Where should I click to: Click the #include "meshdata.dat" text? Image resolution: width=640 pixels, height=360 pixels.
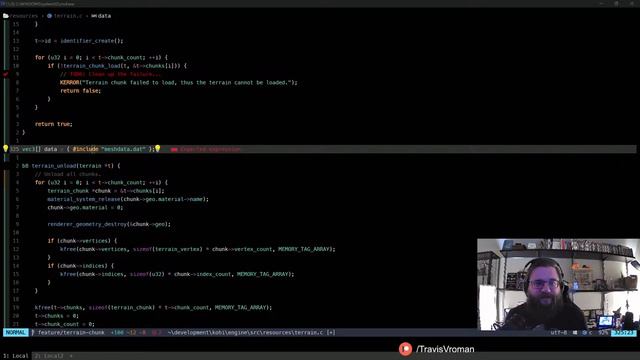tap(109, 149)
